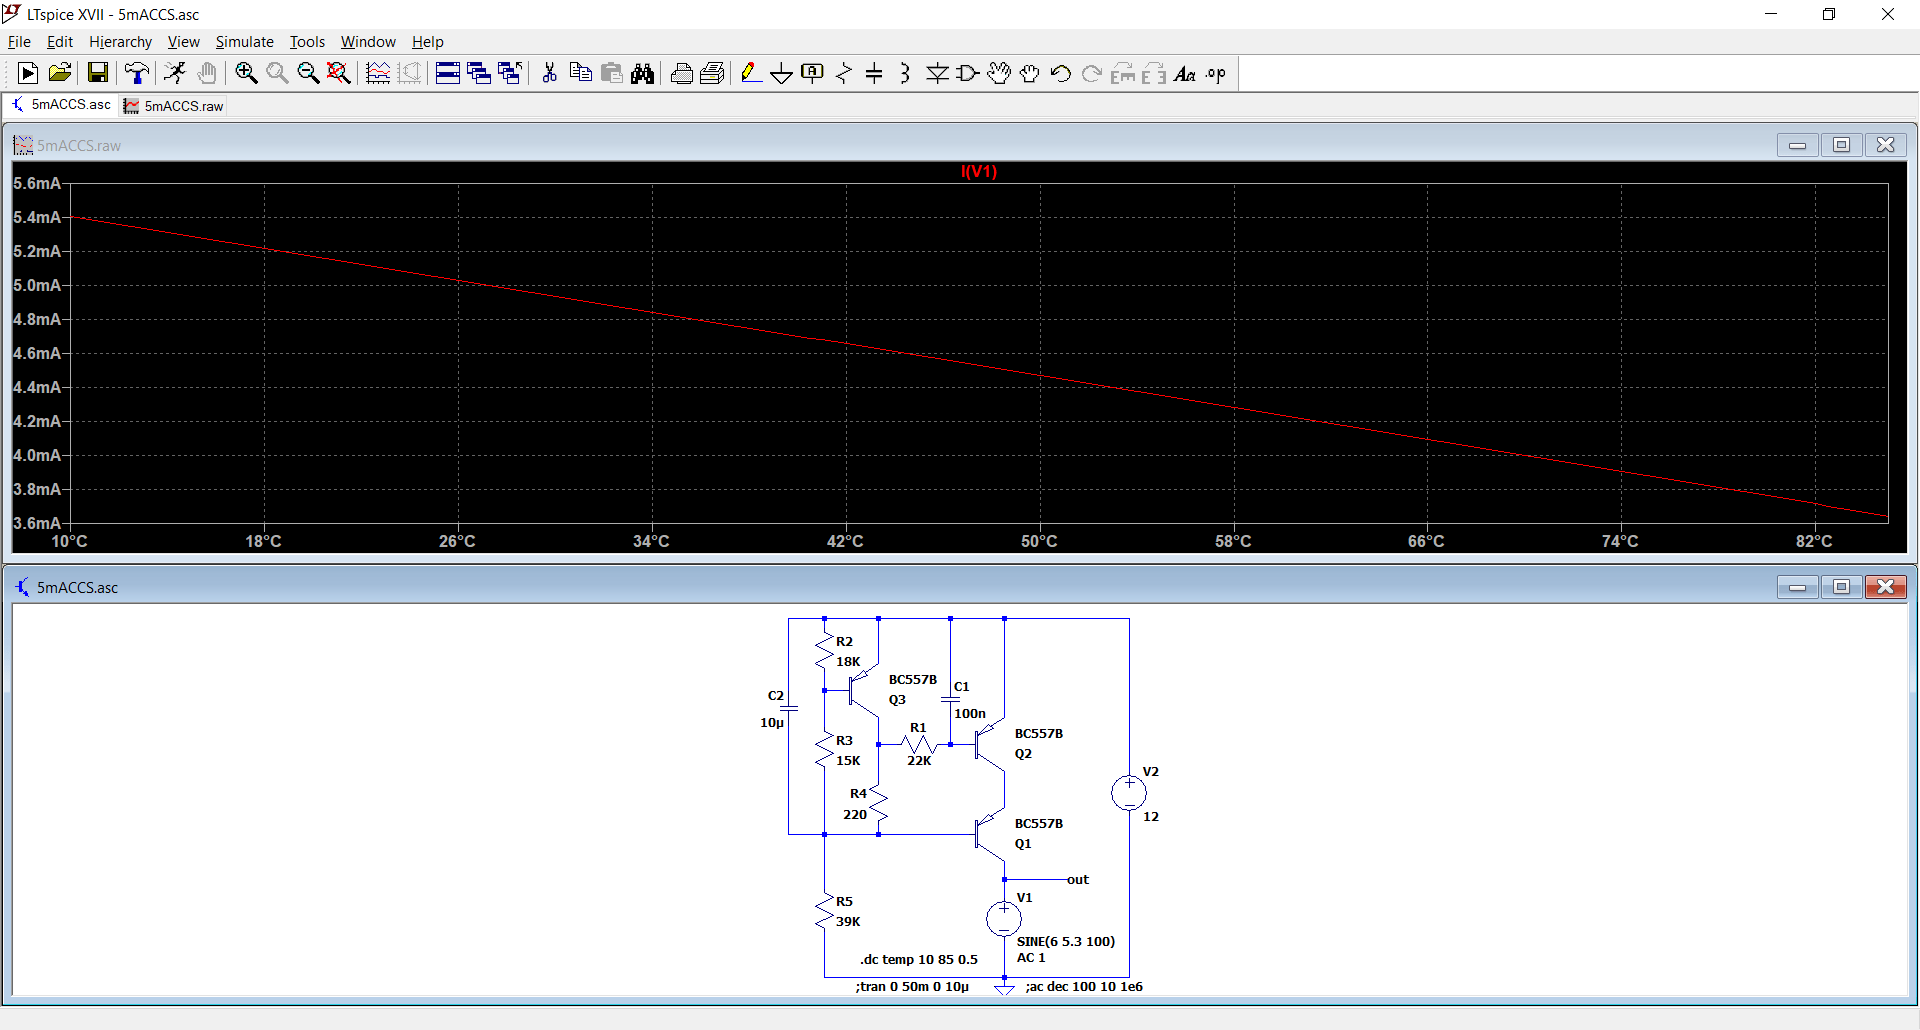Click the Print icon
Viewport: 1920px width, 1030px height.
(682, 73)
